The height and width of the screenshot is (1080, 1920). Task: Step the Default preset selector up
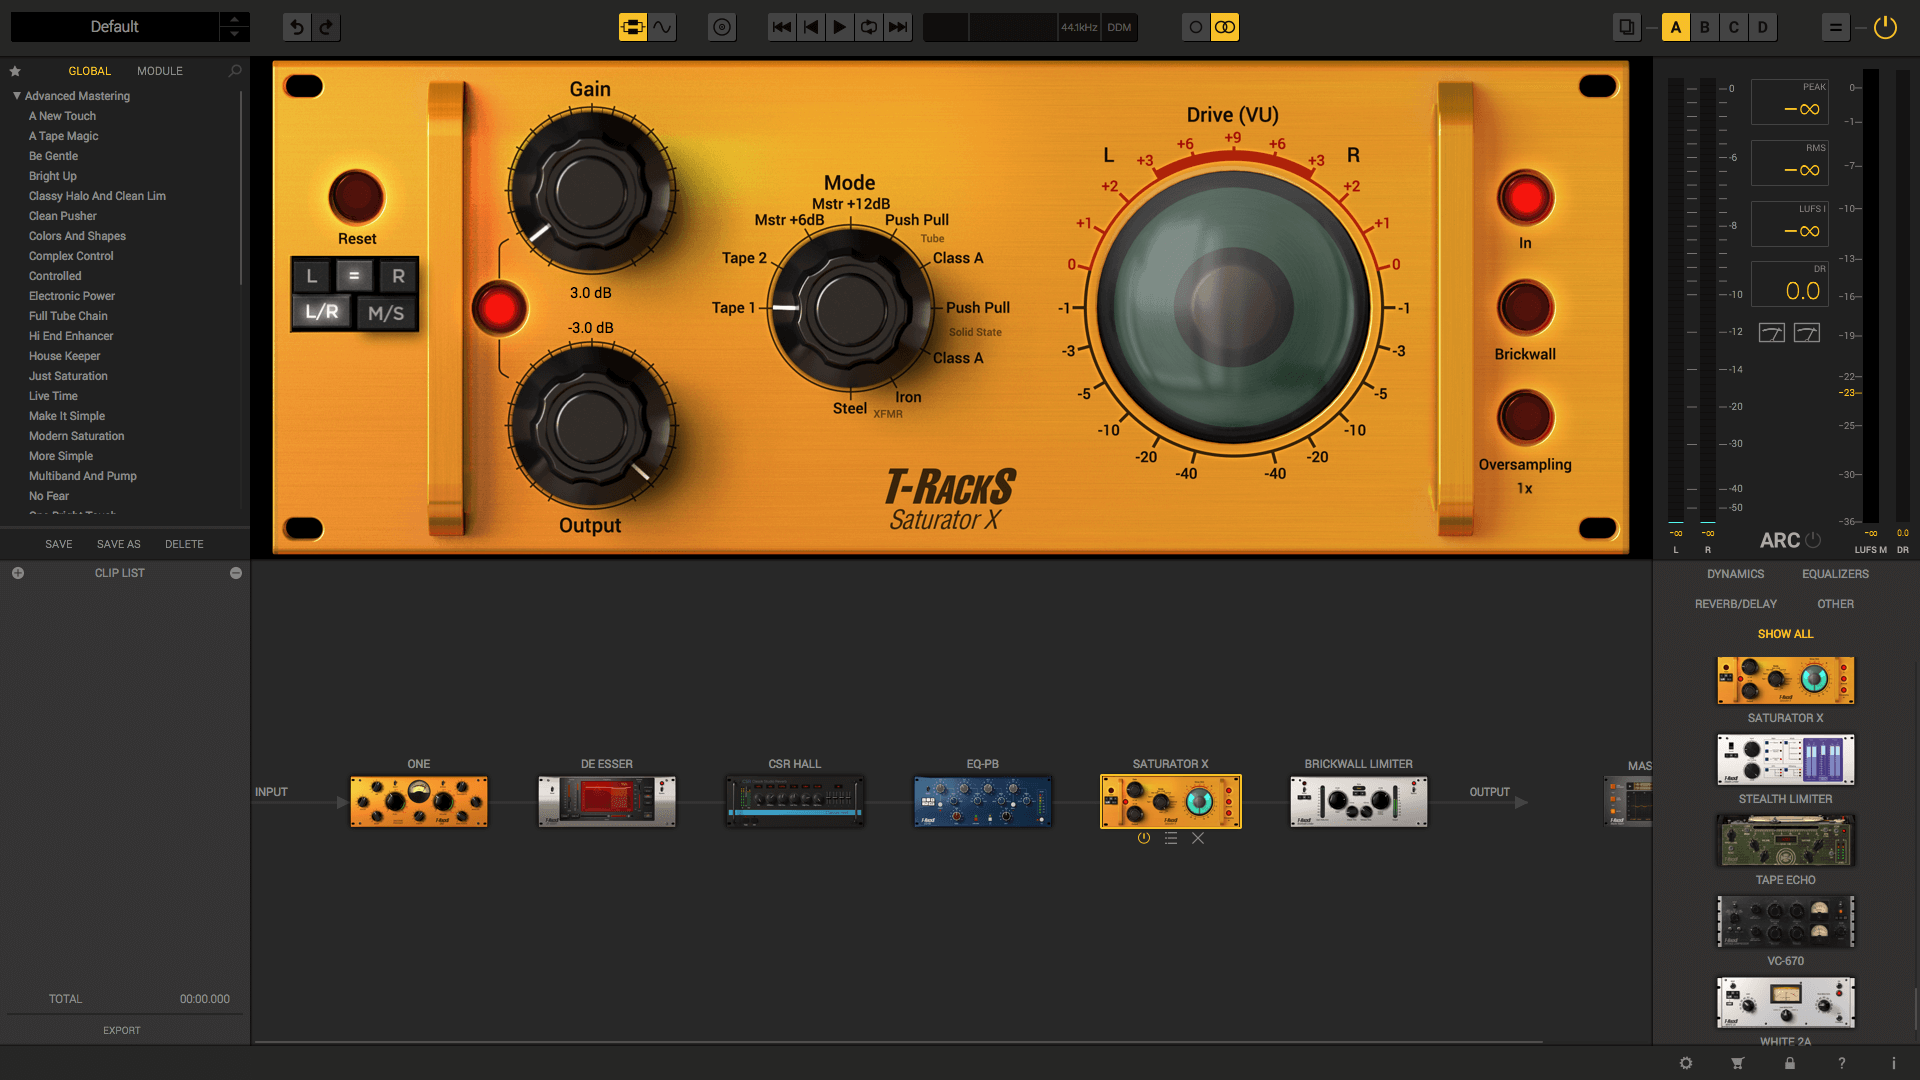point(234,19)
